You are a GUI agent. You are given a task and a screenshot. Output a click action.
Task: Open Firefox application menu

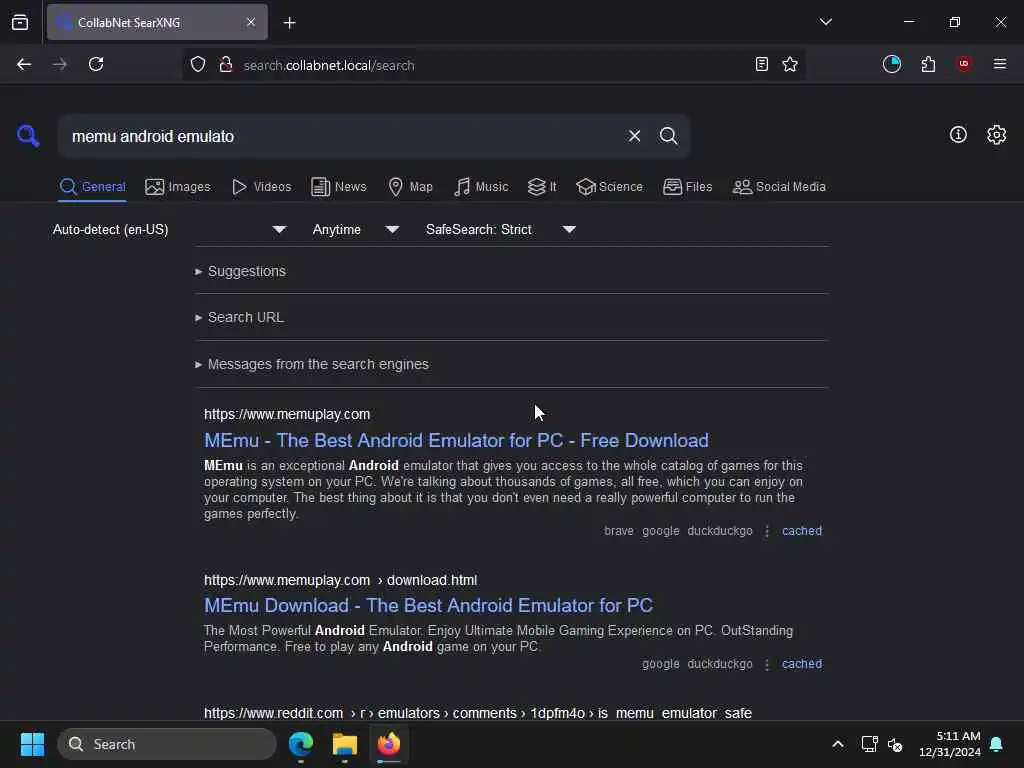(x=1000, y=64)
